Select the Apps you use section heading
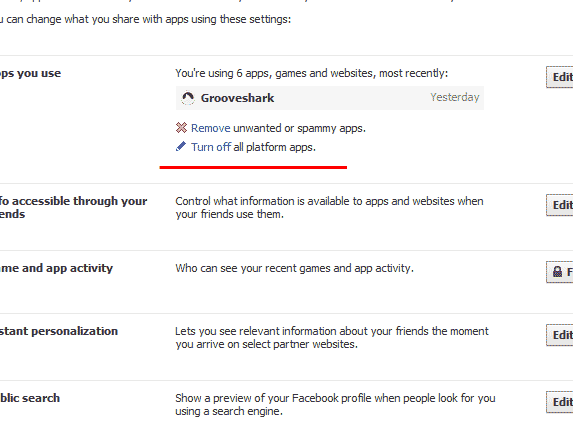 point(30,73)
